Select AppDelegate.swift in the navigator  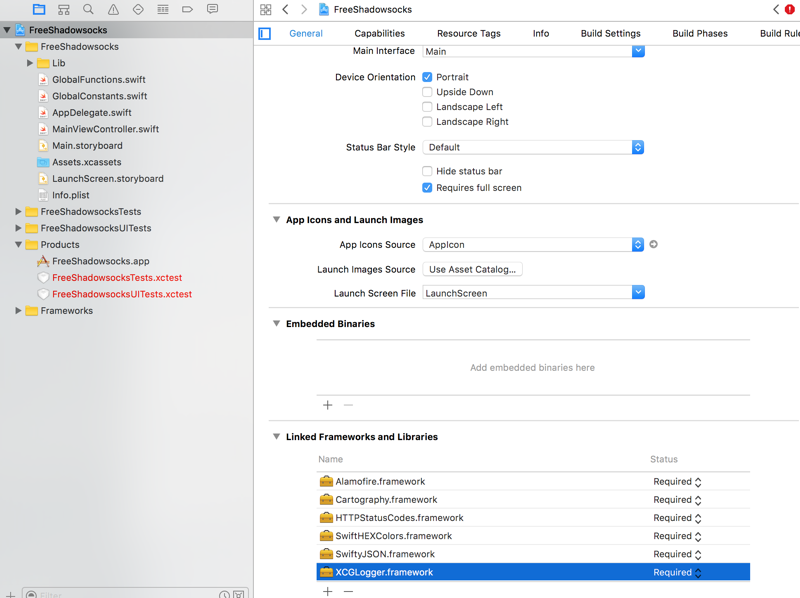coord(91,113)
